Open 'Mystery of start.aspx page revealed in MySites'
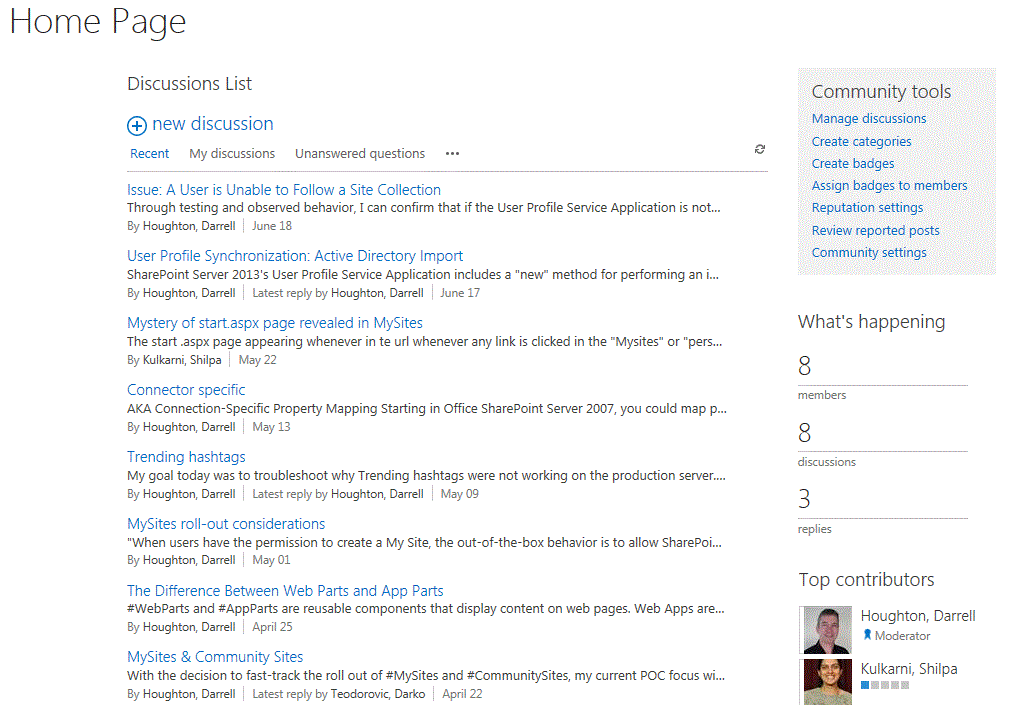 274,323
